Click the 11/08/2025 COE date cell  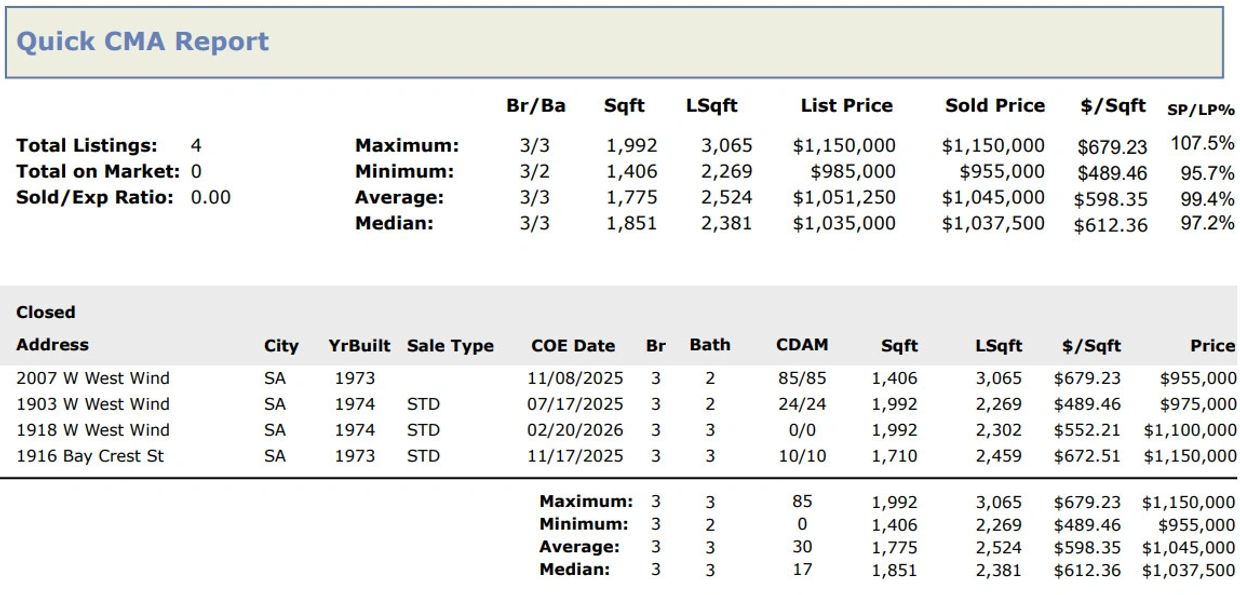point(575,378)
